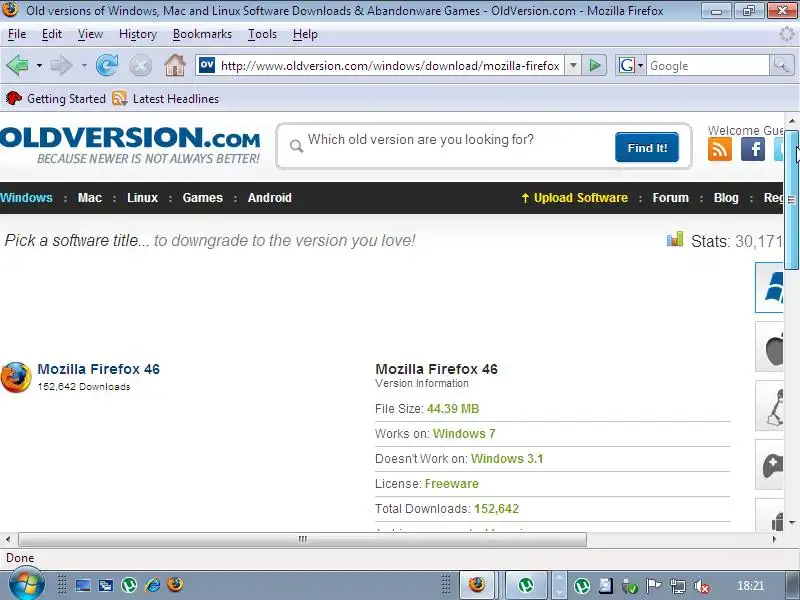The height and width of the screenshot is (600, 800).
Task: Click Show Desktop in quick launch
Action: point(83,585)
